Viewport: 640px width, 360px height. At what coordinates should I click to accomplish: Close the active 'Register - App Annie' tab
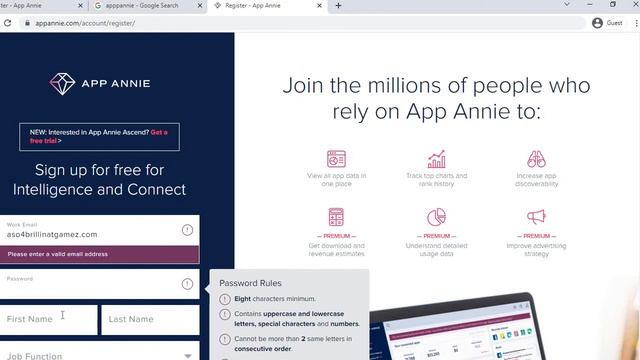(x=319, y=6)
